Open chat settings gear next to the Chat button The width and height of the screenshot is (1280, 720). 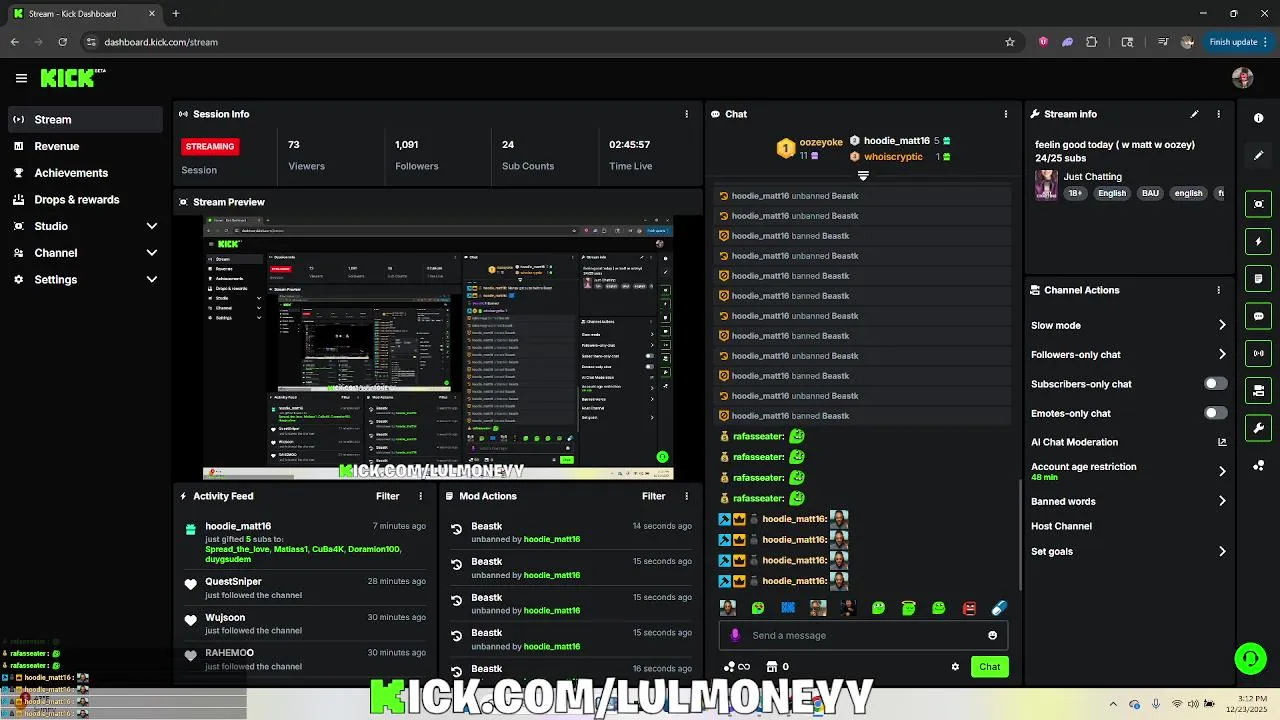pyautogui.click(x=955, y=667)
